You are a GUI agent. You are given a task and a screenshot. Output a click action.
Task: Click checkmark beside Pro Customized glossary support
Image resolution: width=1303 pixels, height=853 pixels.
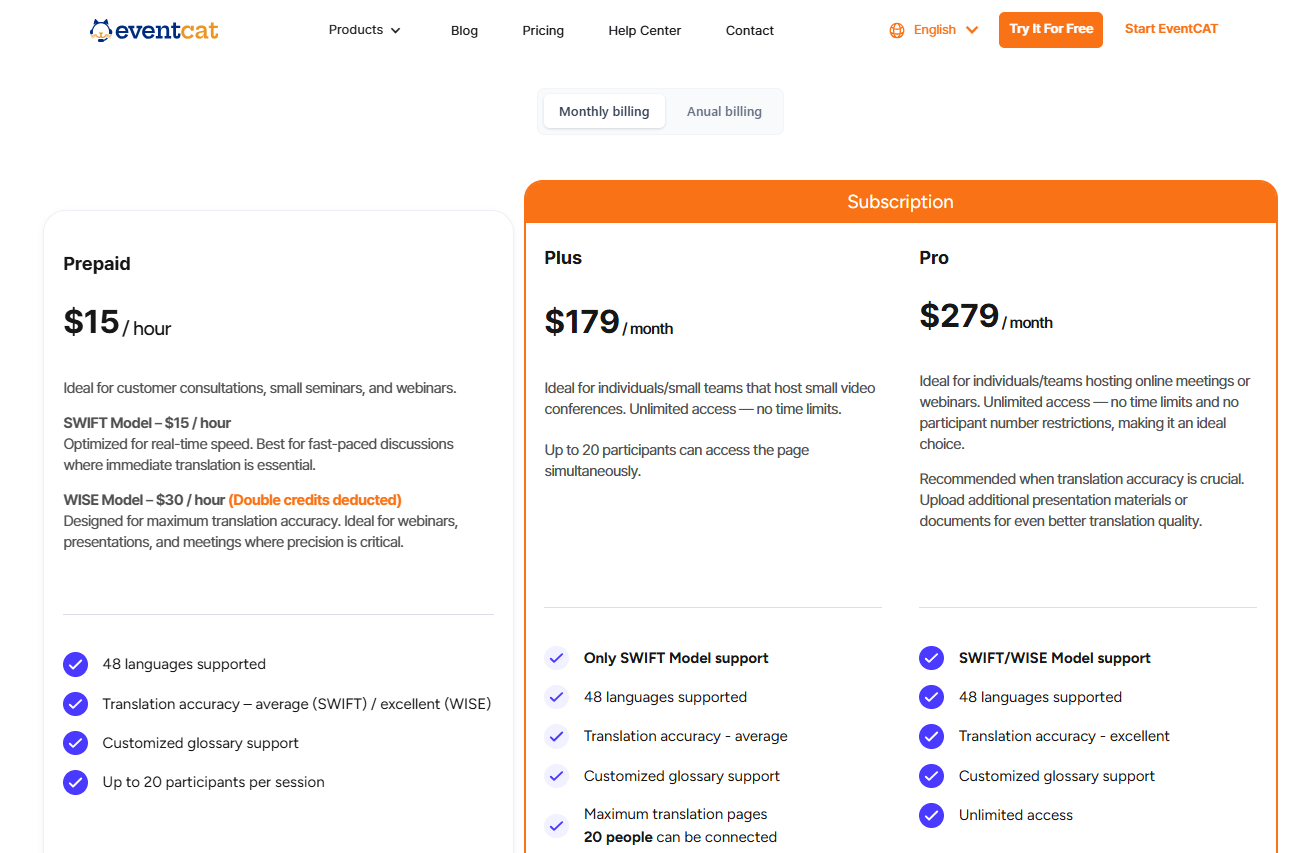click(x=931, y=776)
